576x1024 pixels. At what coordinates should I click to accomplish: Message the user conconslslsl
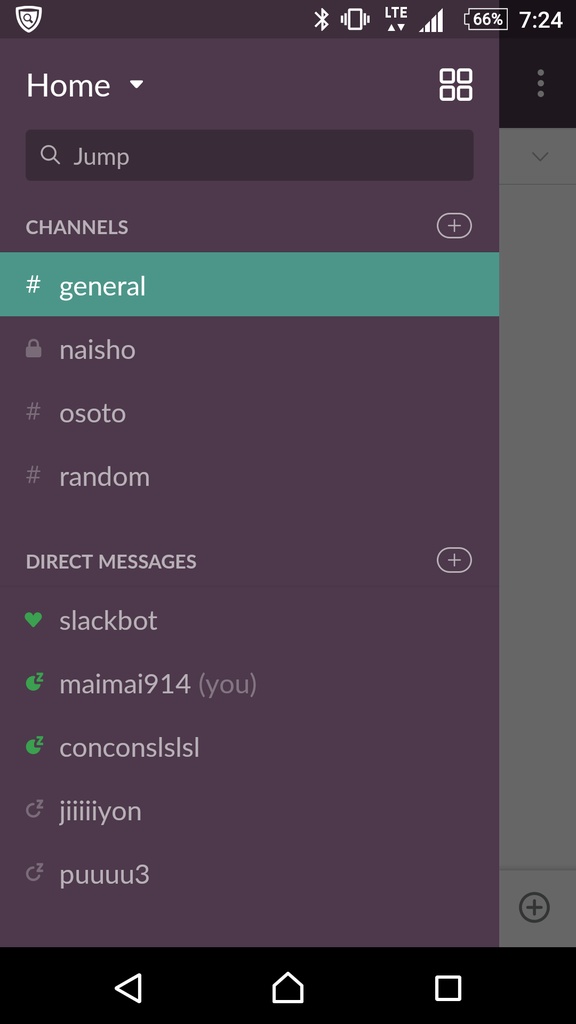(x=249, y=747)
